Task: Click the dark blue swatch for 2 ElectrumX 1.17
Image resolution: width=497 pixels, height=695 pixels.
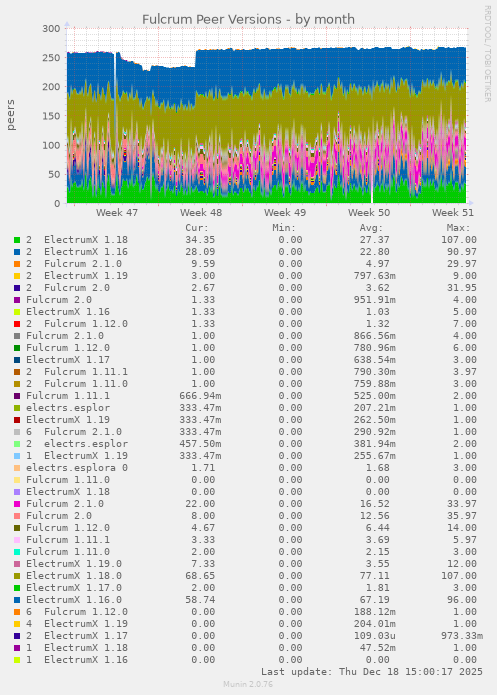Action: click(17, 636)
